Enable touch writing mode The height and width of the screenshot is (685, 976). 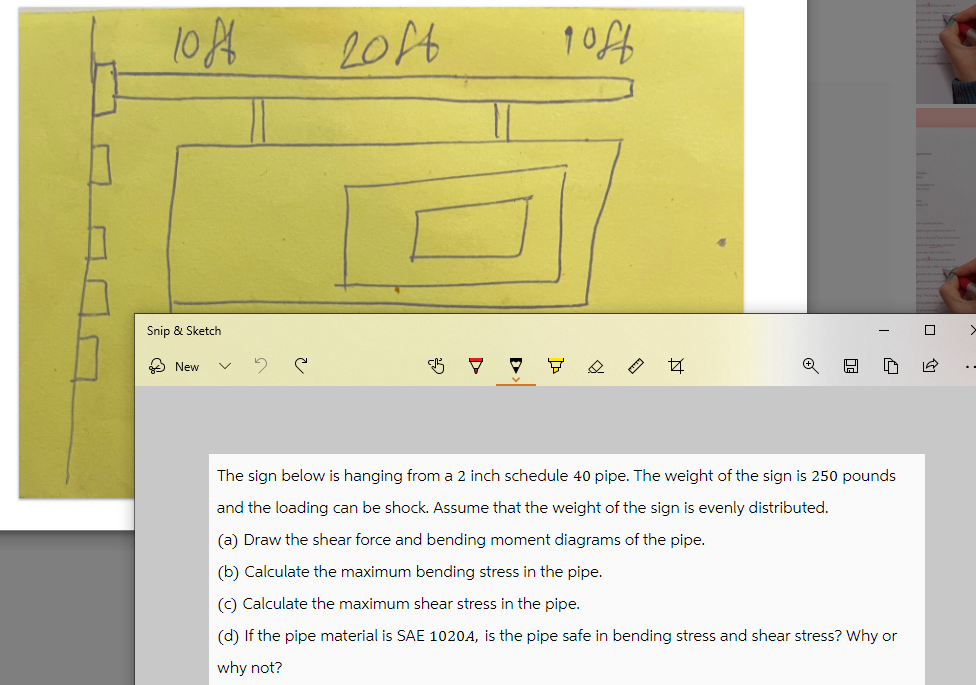(x=437, y=366)
